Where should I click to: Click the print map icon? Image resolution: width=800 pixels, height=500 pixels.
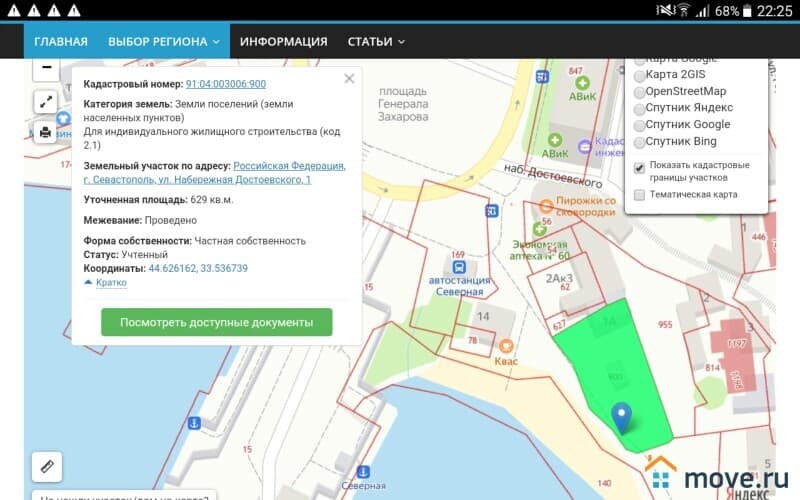click(x=46, y=132)
